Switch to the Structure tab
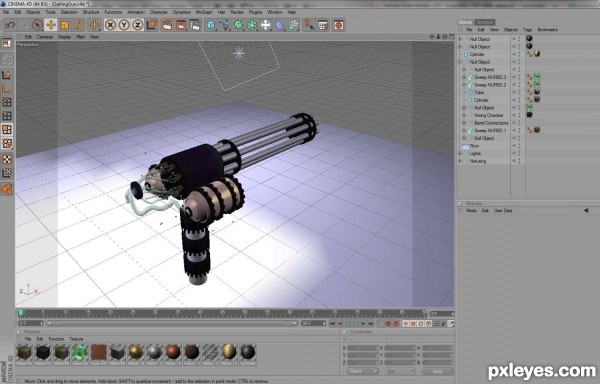The image size is (600, 384). point(485,22)
